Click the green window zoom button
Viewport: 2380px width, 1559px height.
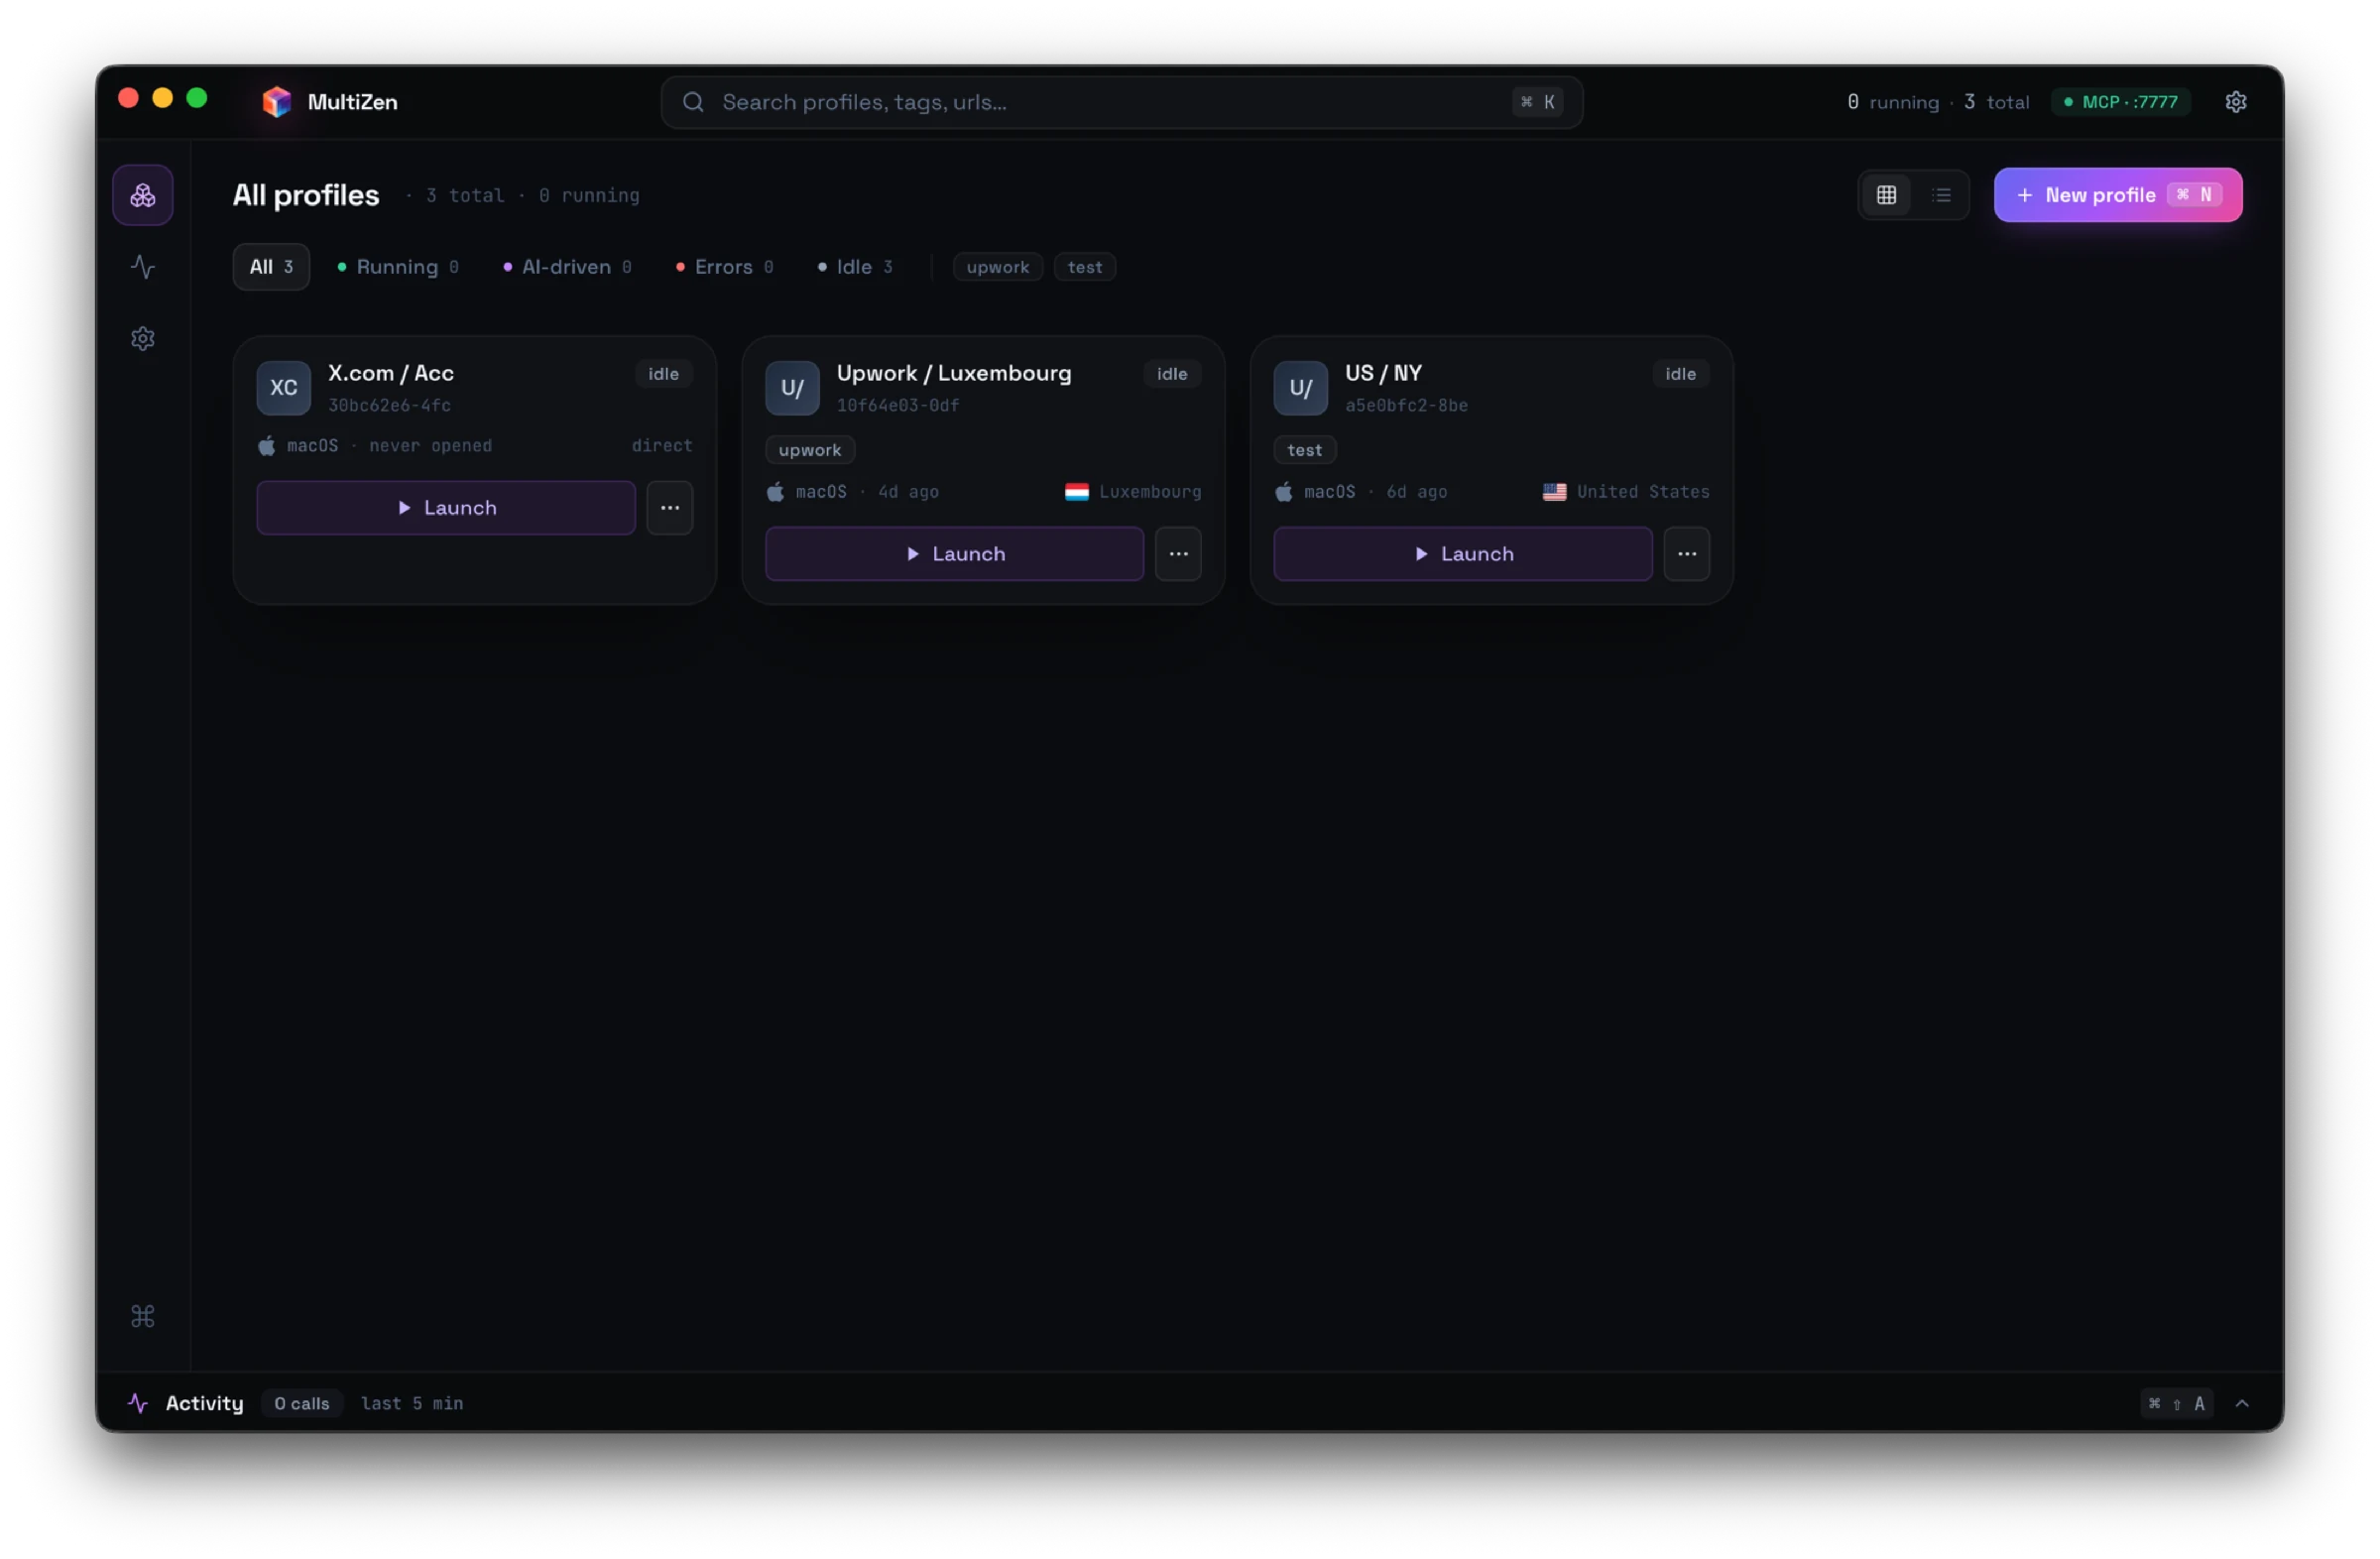coord(197,98)
